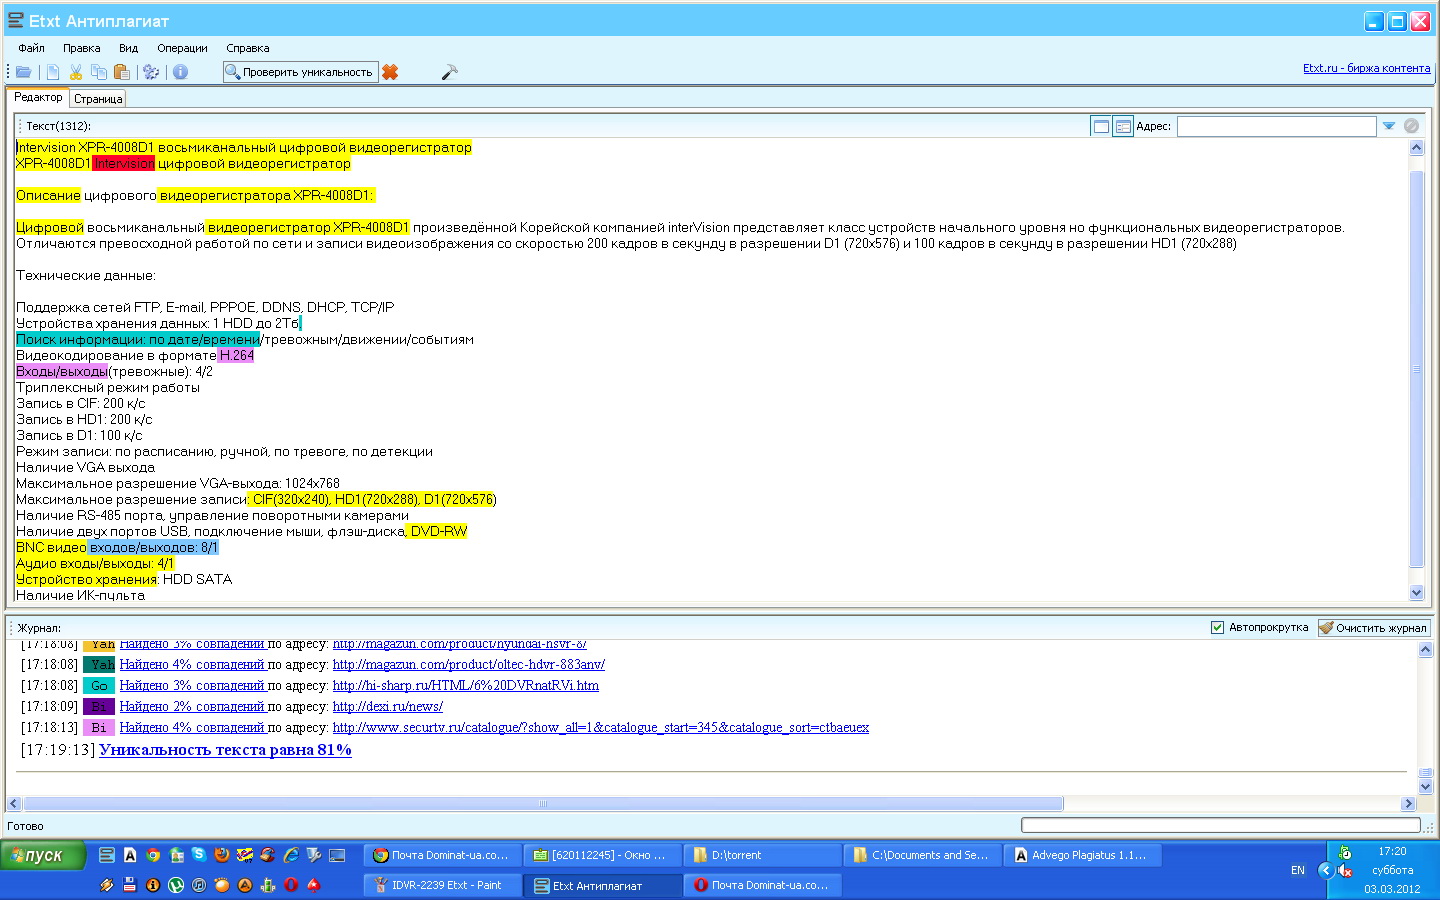Launch uTorrent from quick launch bar
Screen dimensions: 1440x900
pos(176,885)
